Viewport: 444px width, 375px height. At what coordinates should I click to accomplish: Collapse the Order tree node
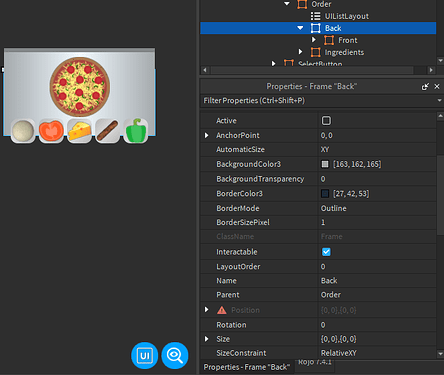pos(287,4)
